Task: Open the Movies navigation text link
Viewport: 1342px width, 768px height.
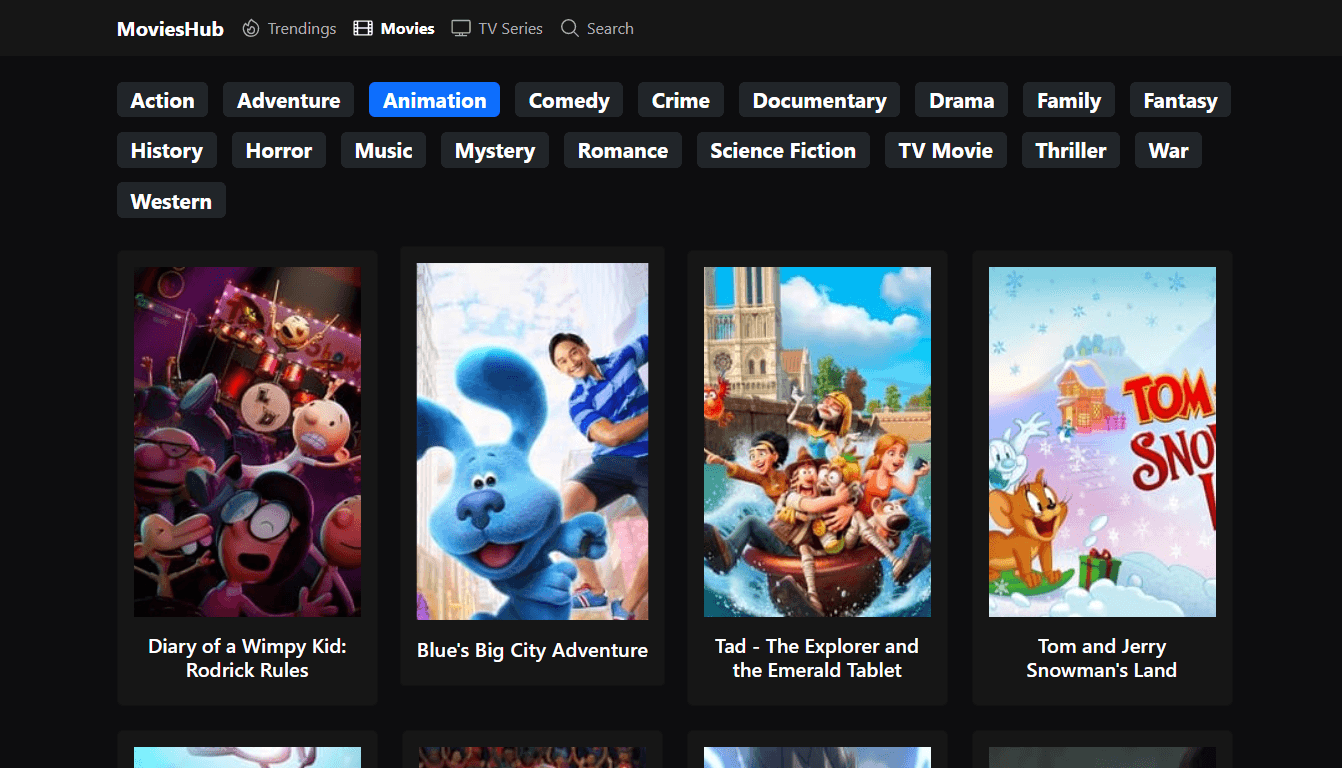Action: [408, 28]
